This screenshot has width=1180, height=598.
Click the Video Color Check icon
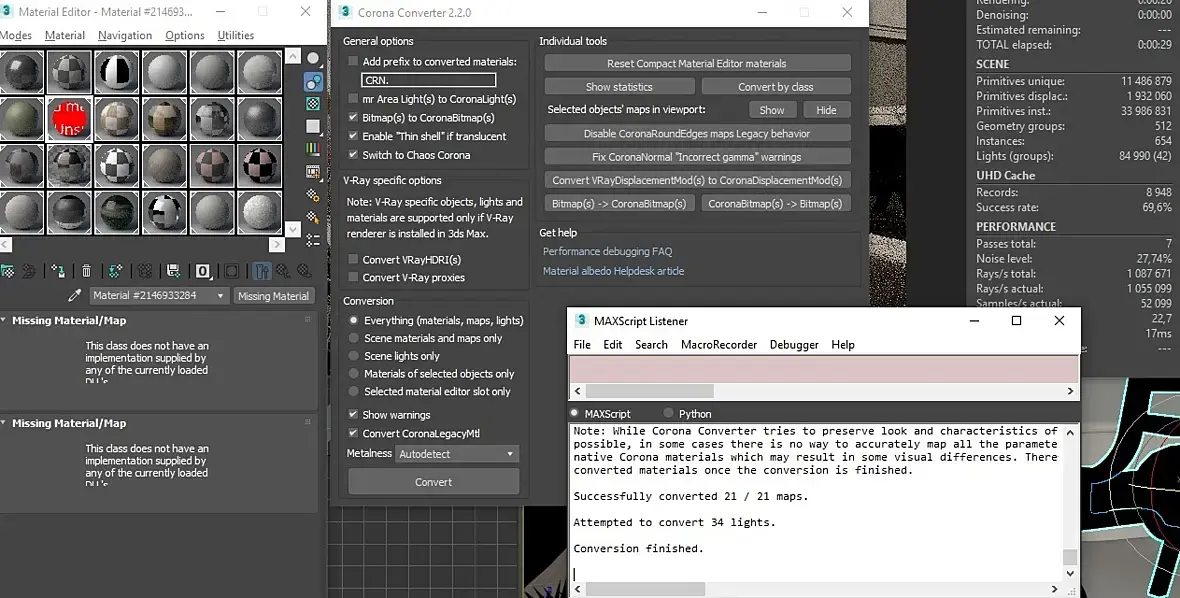313,149
